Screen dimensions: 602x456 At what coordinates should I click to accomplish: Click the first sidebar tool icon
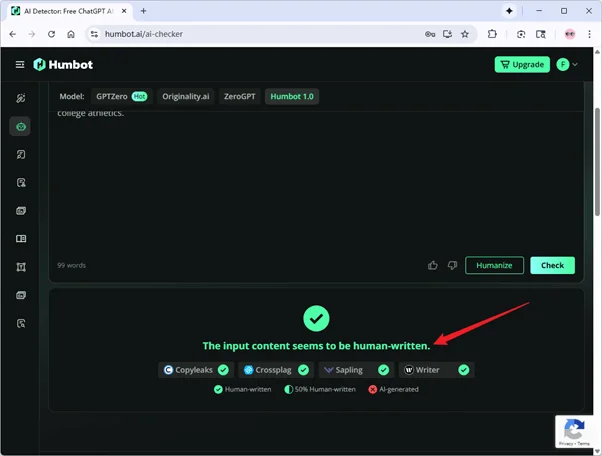click(x=20, y=98)
